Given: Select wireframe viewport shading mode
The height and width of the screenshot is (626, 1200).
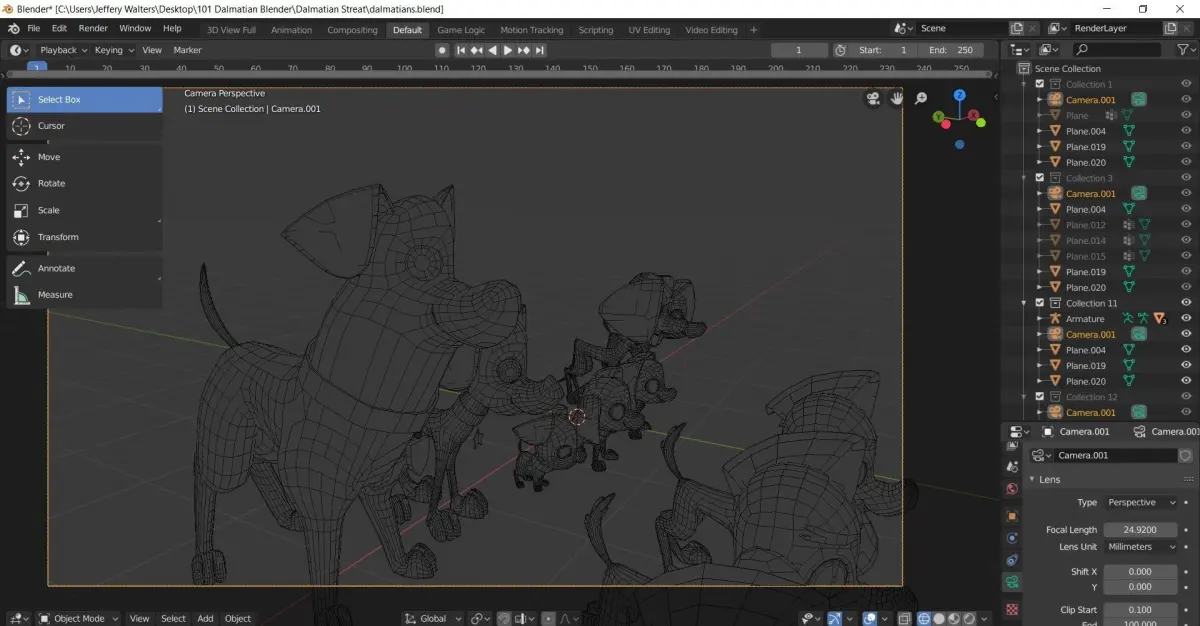Looking at the screenshot, I should coord(924,618).
